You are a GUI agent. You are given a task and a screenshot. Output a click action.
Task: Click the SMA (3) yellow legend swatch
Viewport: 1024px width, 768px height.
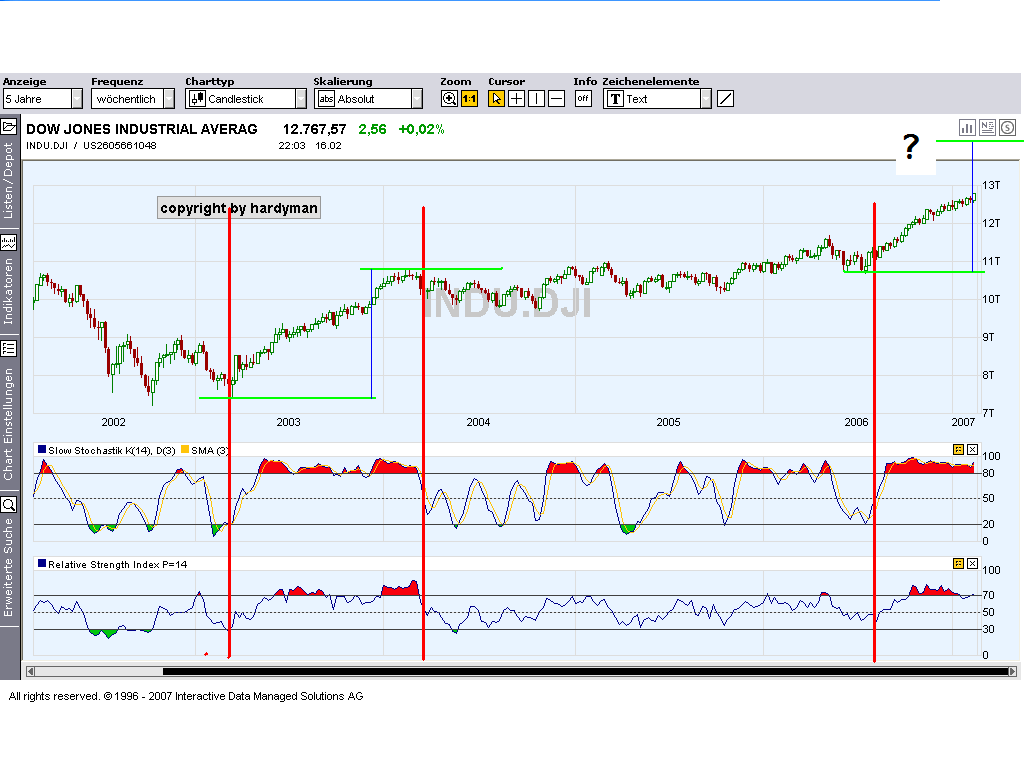tap(185, 449)
